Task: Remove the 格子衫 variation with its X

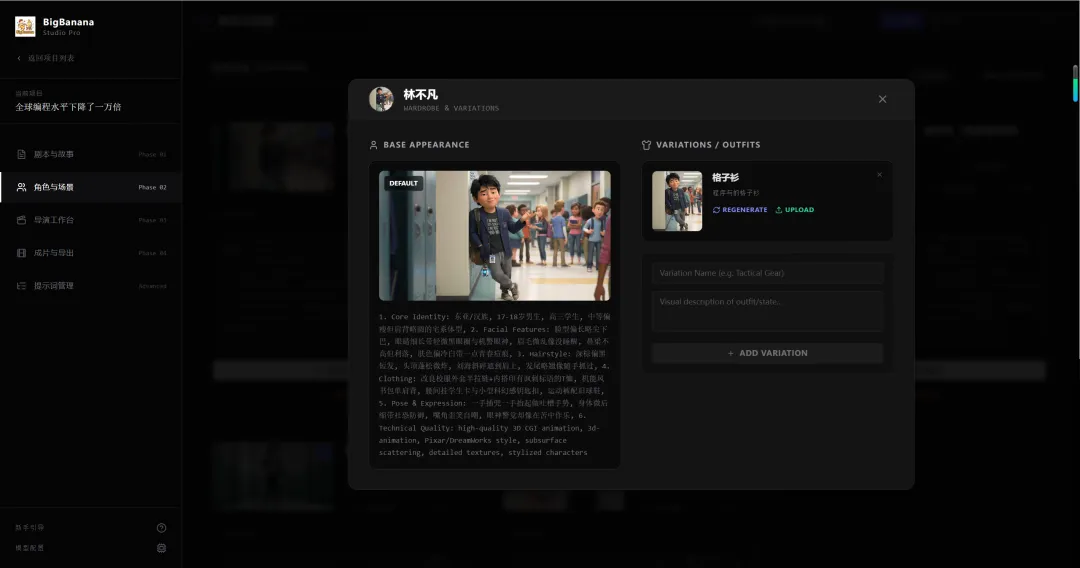Action: click(x=880, y=175)
